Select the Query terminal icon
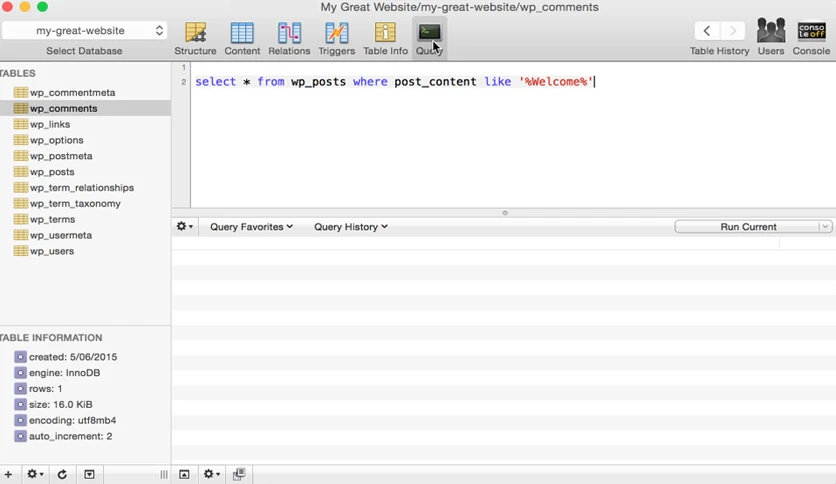The height and width of the screenshot is (484, 836). [429, 33]
